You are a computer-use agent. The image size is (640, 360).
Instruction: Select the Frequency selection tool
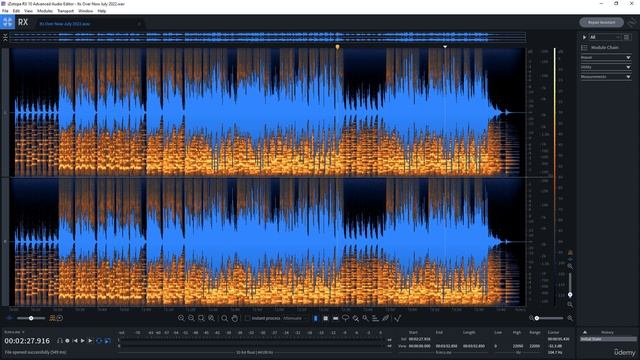click(x=336, y=318)
